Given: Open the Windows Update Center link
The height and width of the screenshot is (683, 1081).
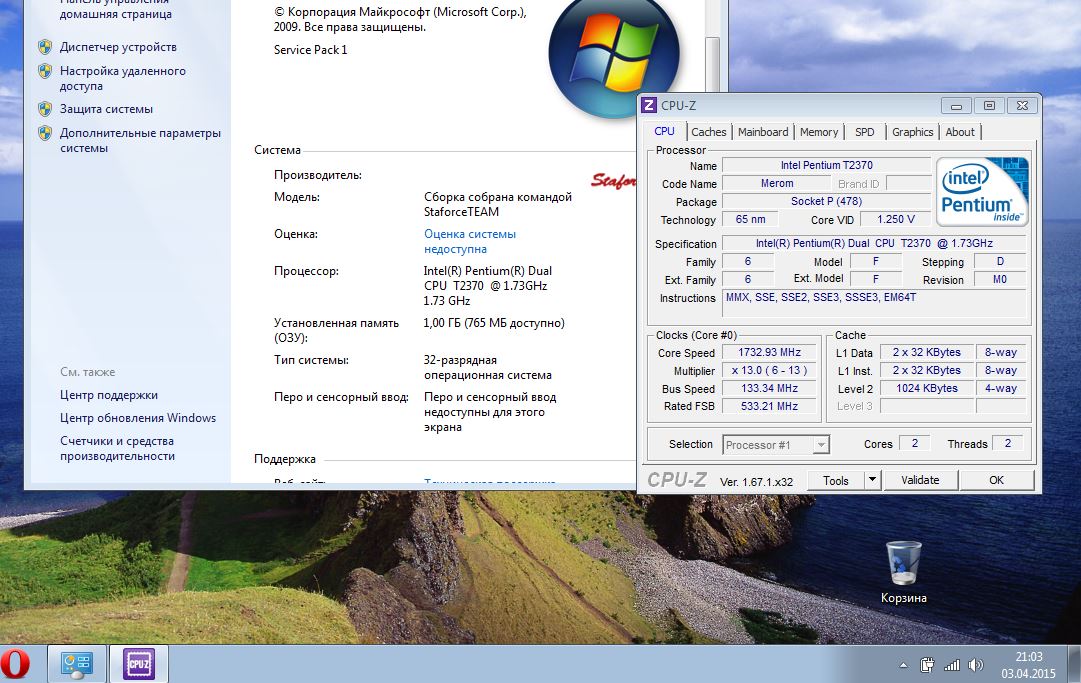Looking at the screenshot, I should click(x=138, y=418).
